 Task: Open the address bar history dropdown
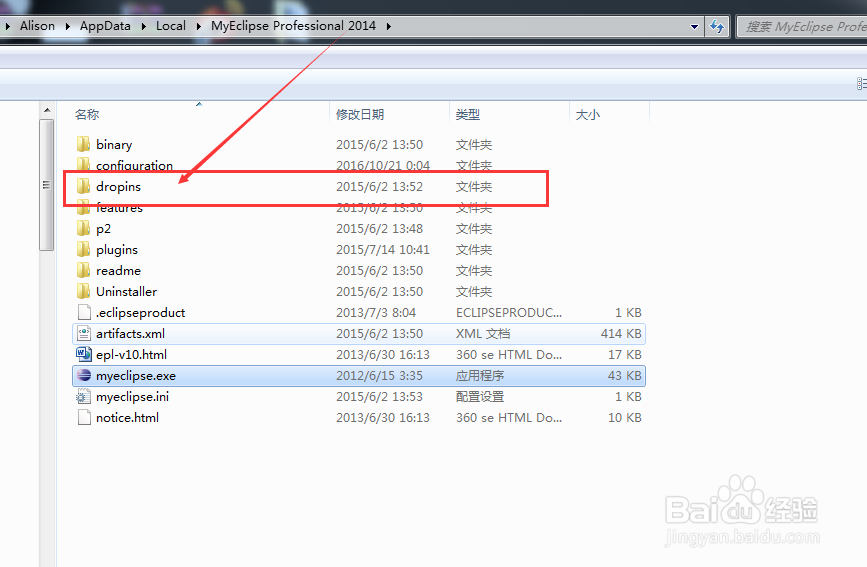click(694, 26)
